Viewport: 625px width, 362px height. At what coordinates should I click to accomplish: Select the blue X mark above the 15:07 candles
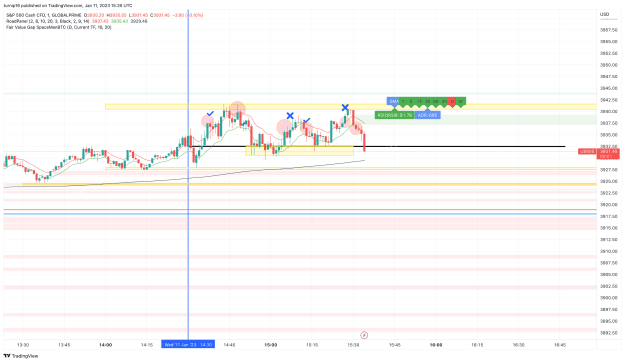(x=290, y=116)
